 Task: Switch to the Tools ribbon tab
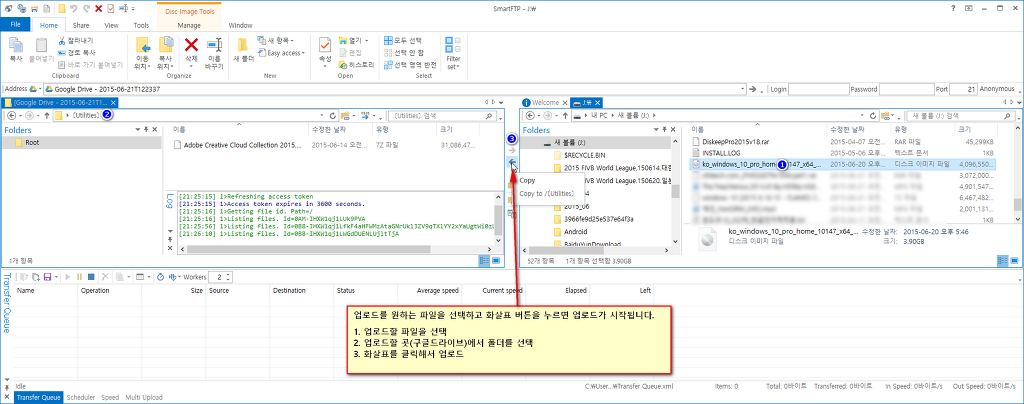[141, 25]
